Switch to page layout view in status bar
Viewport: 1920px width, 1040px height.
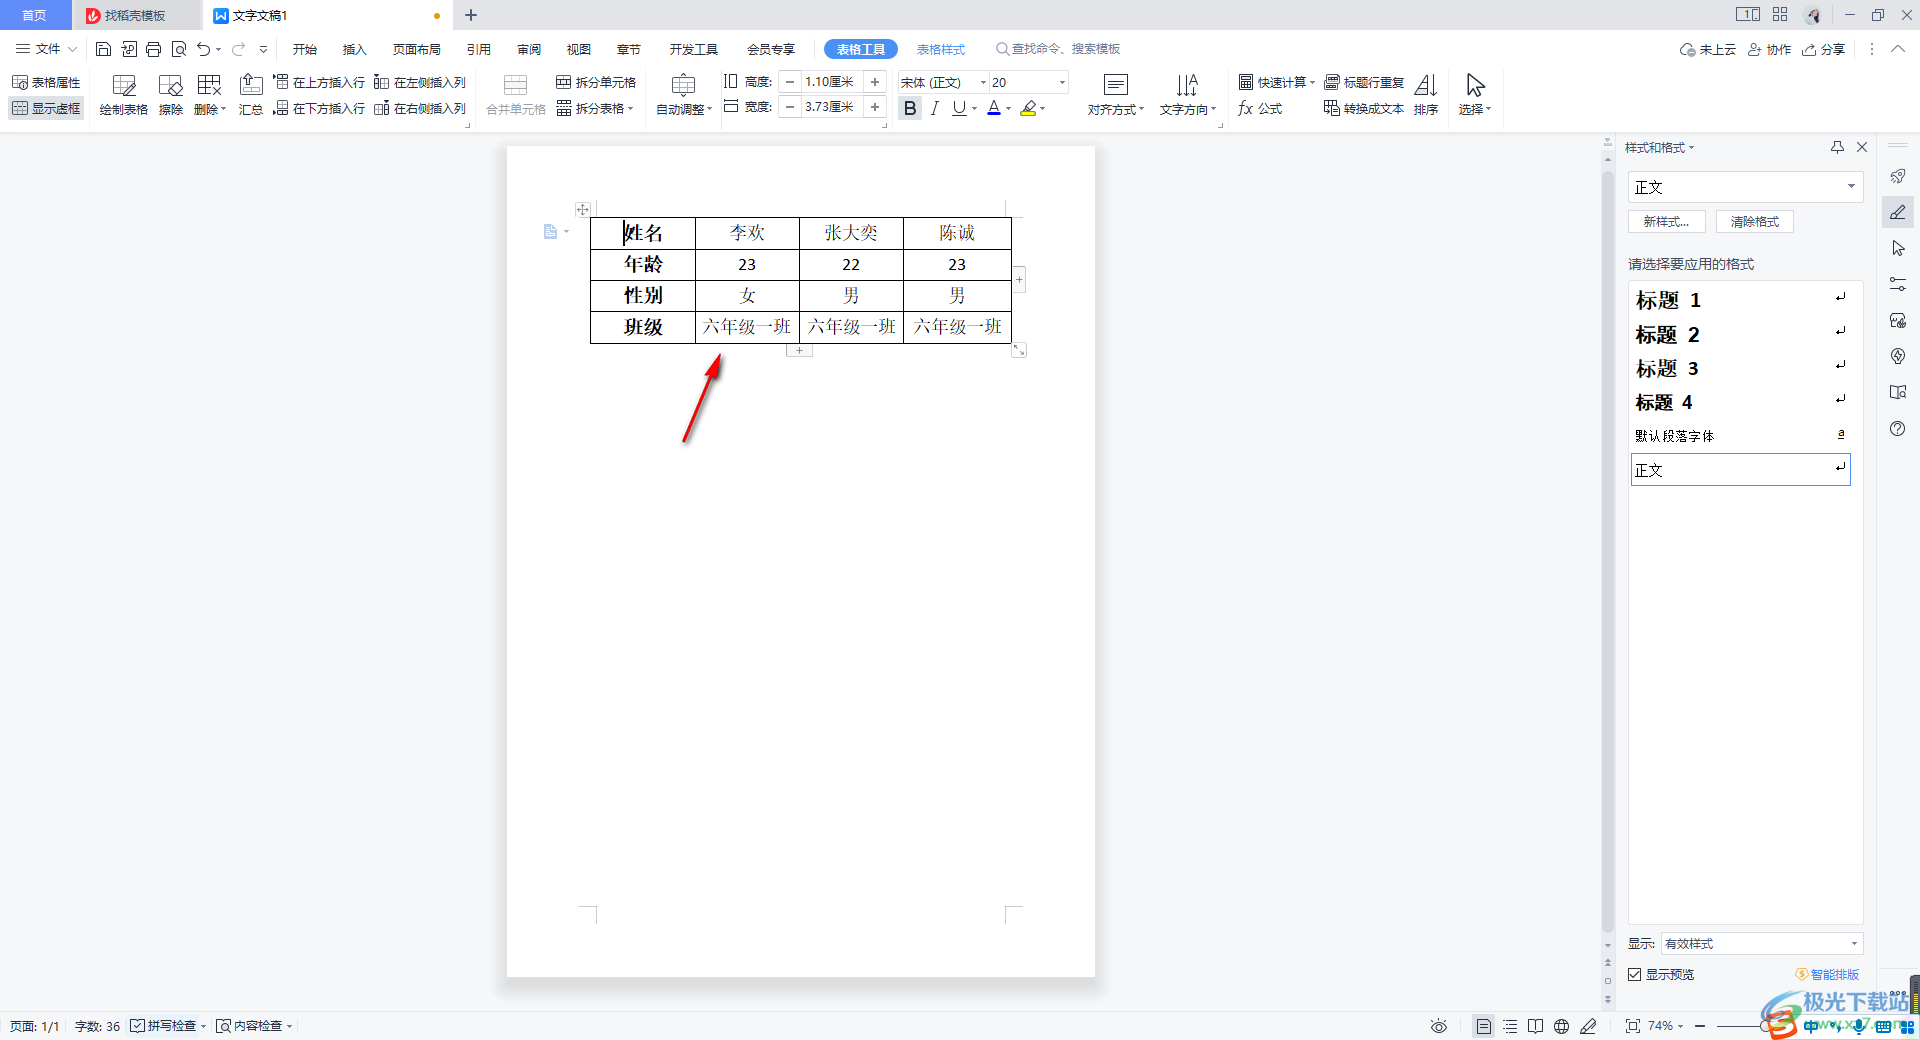point(1484,1026)
